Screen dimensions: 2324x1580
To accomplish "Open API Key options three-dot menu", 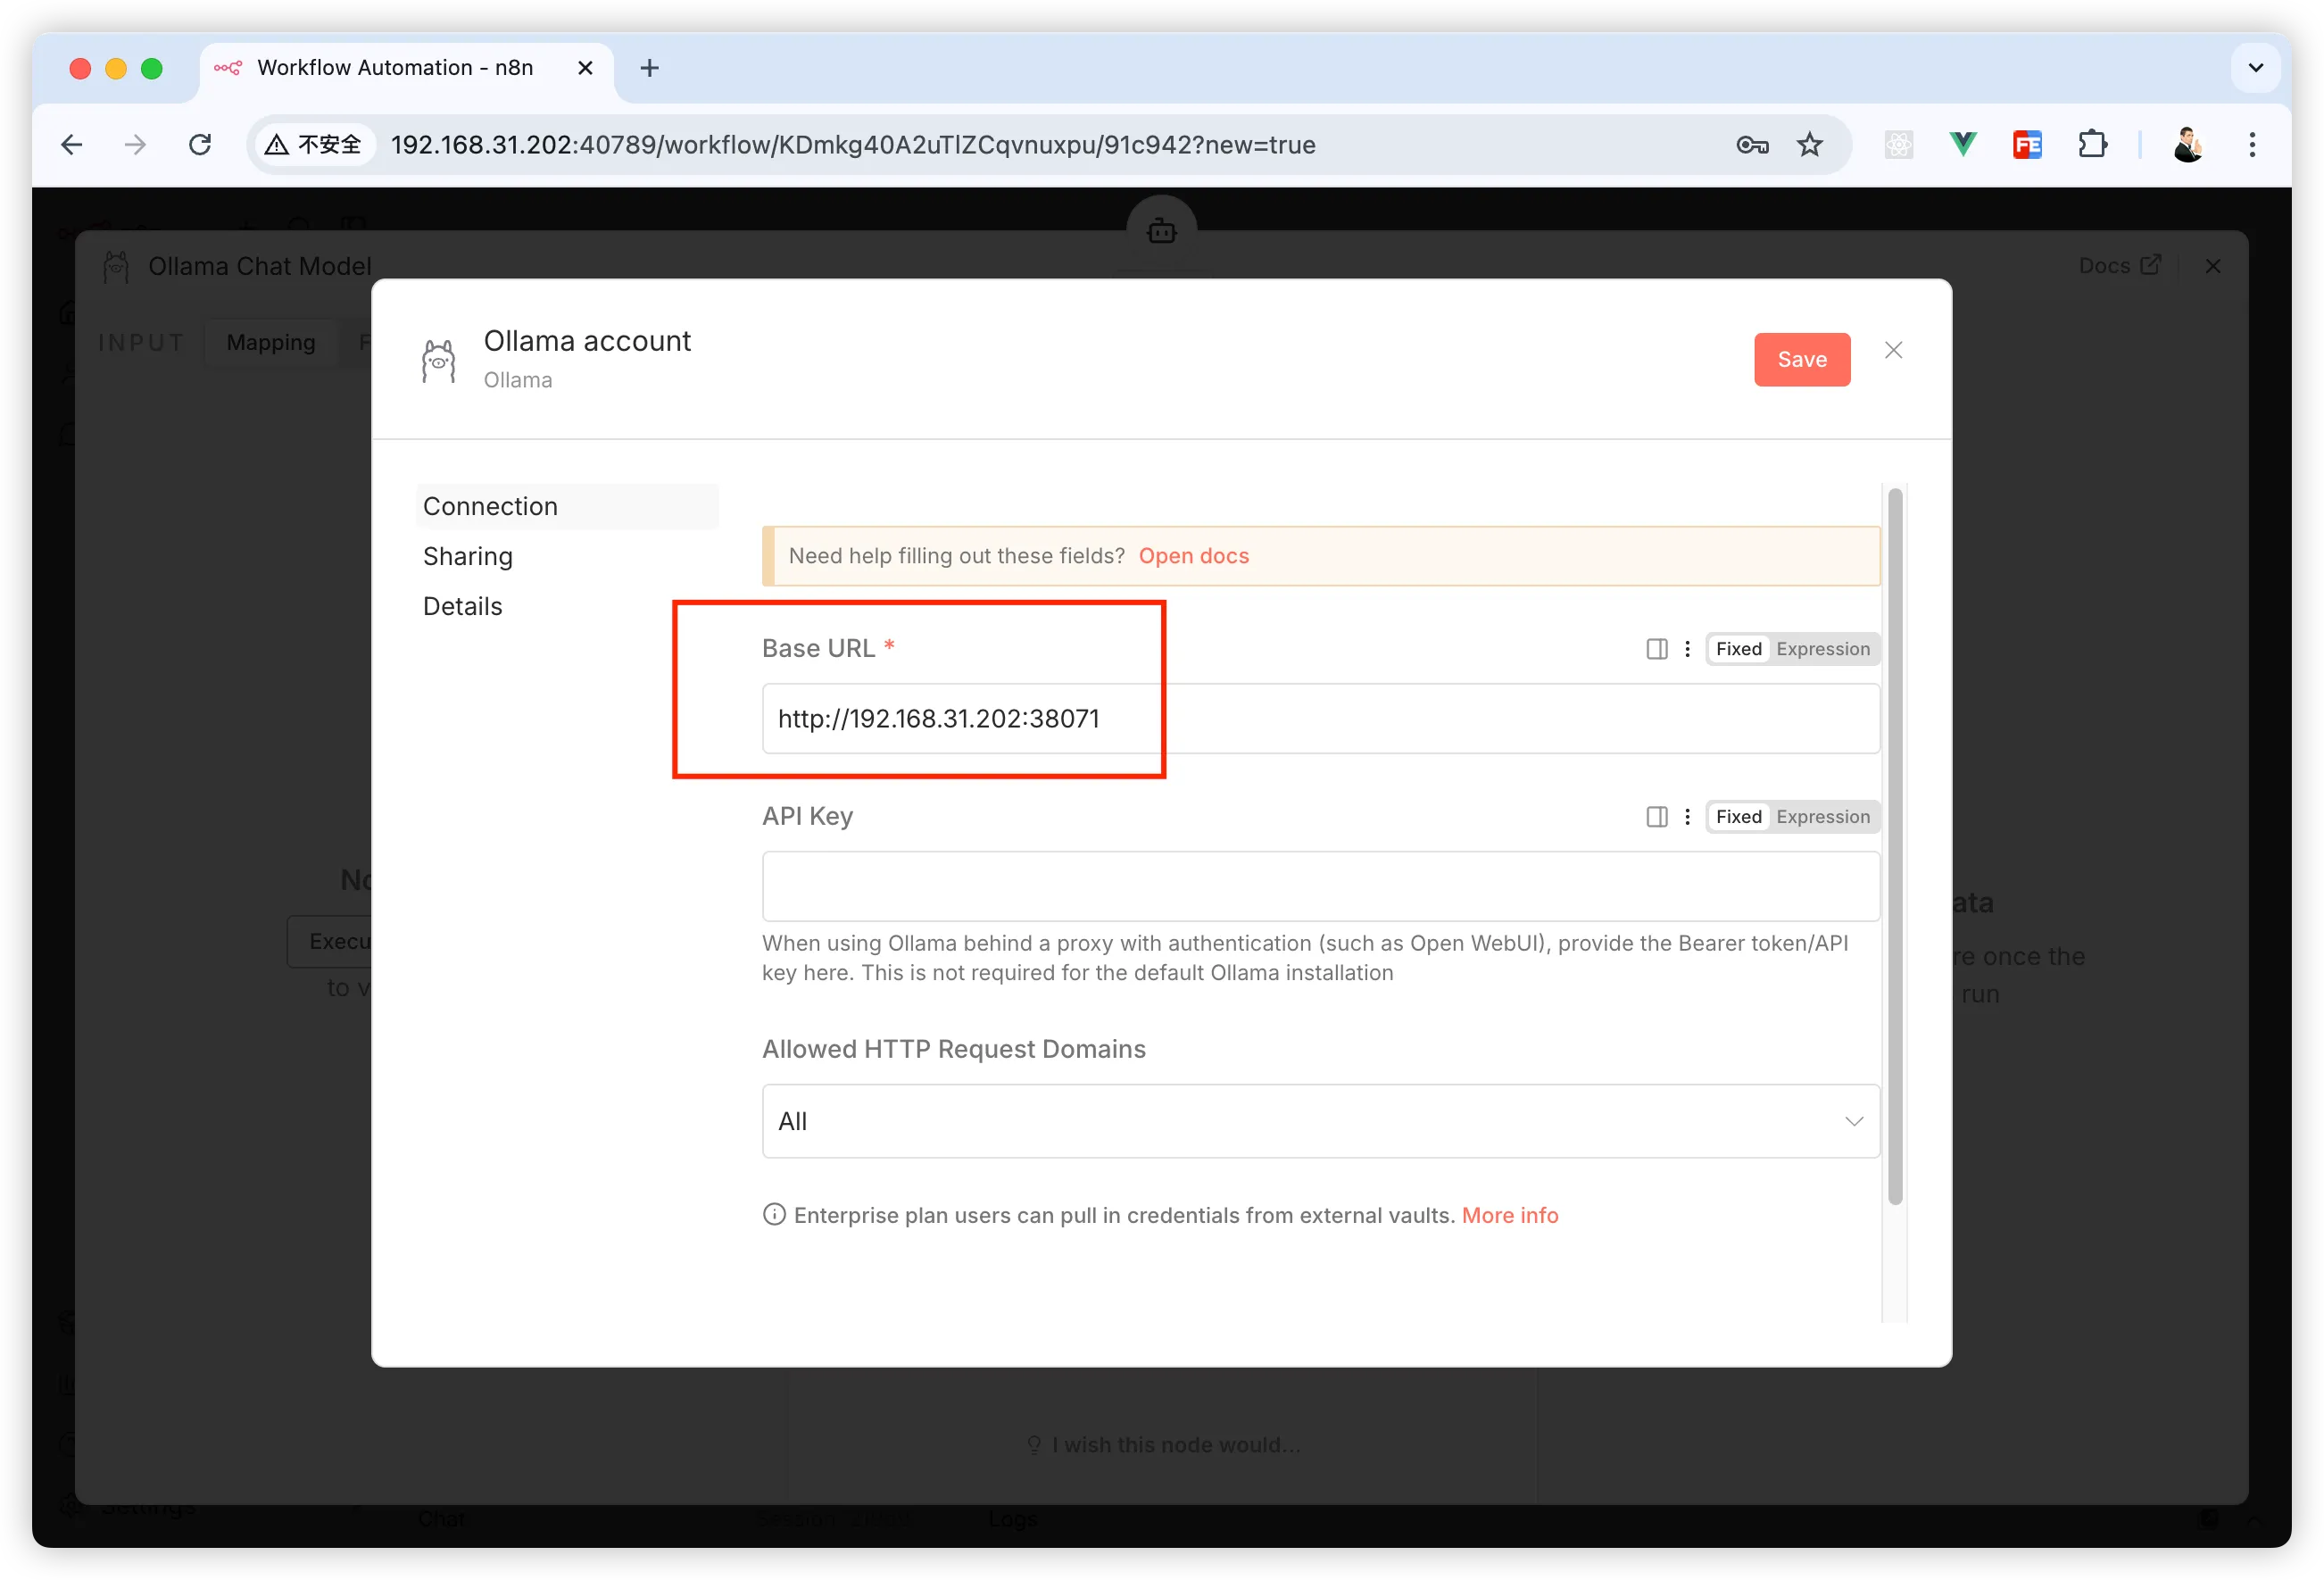I will pos(1687,817).
